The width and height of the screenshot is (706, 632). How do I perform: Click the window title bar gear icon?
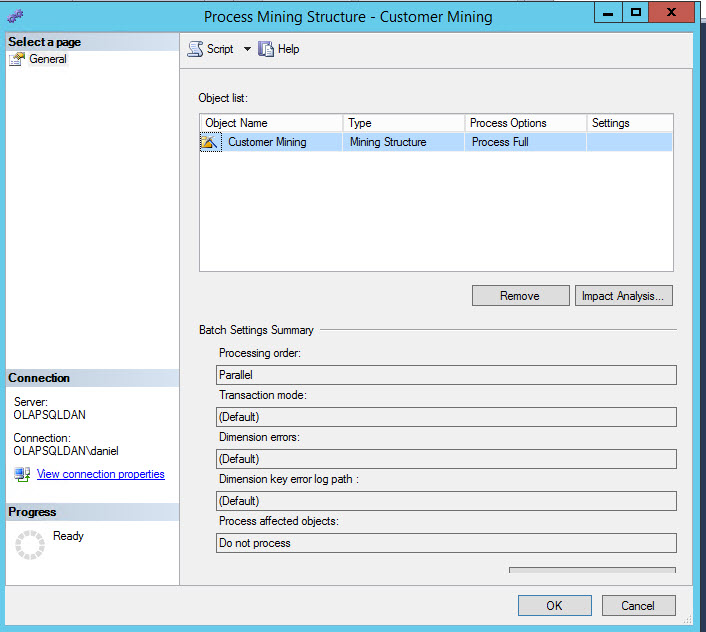(15, 17)
